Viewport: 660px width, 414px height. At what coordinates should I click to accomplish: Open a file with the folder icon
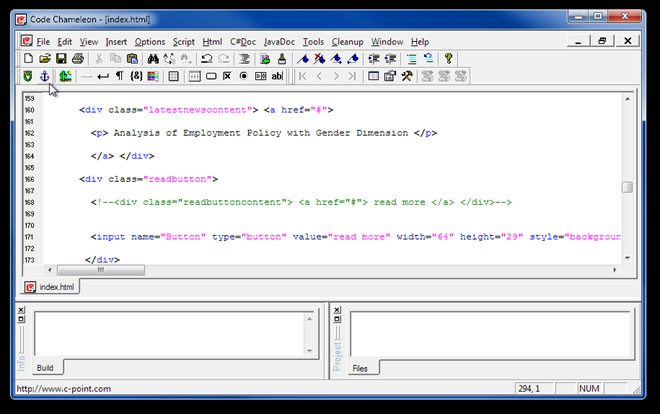click(x=45, y=59)
